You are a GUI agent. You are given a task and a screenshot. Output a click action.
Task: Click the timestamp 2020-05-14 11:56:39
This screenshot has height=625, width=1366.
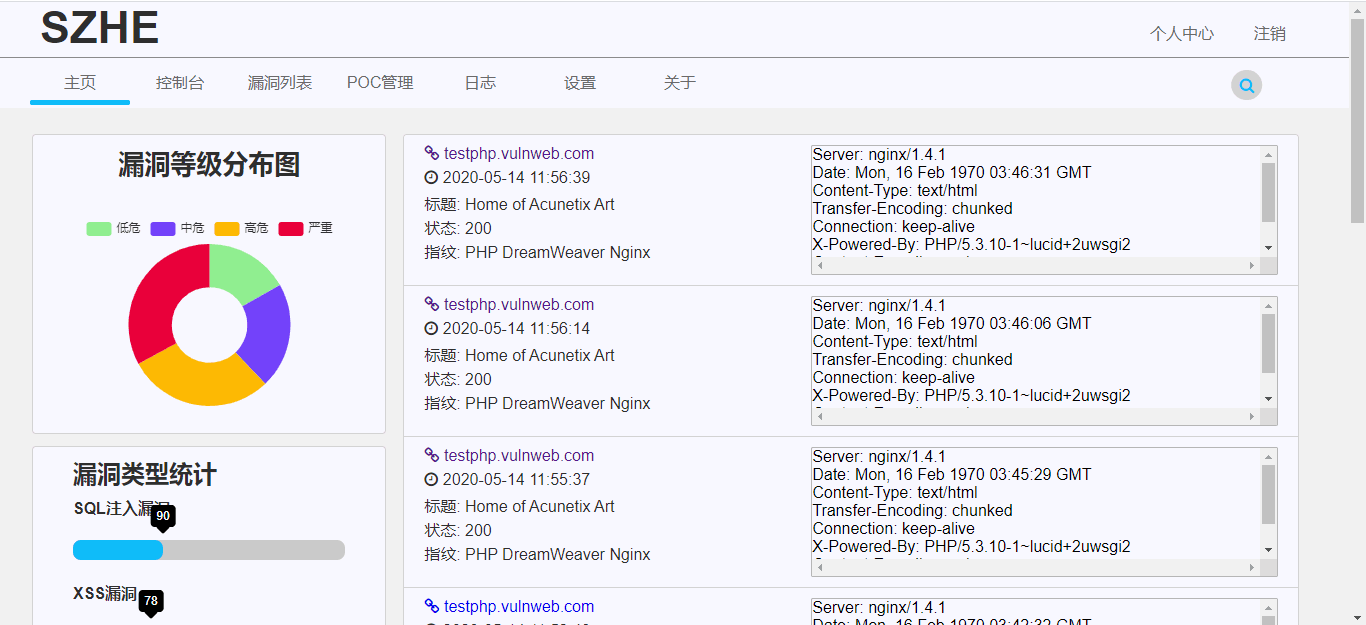pos(516,178)
